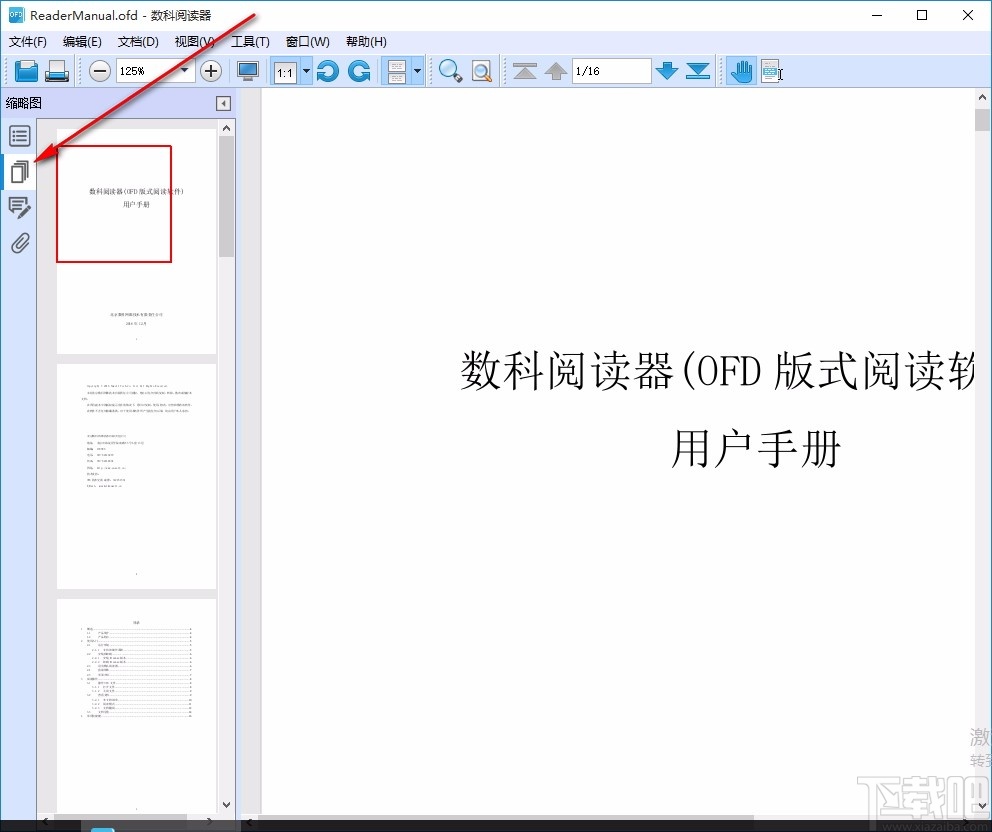Click the page number field 1/16
The width and height of the screenshot is (992, 832).
[612, 71]
